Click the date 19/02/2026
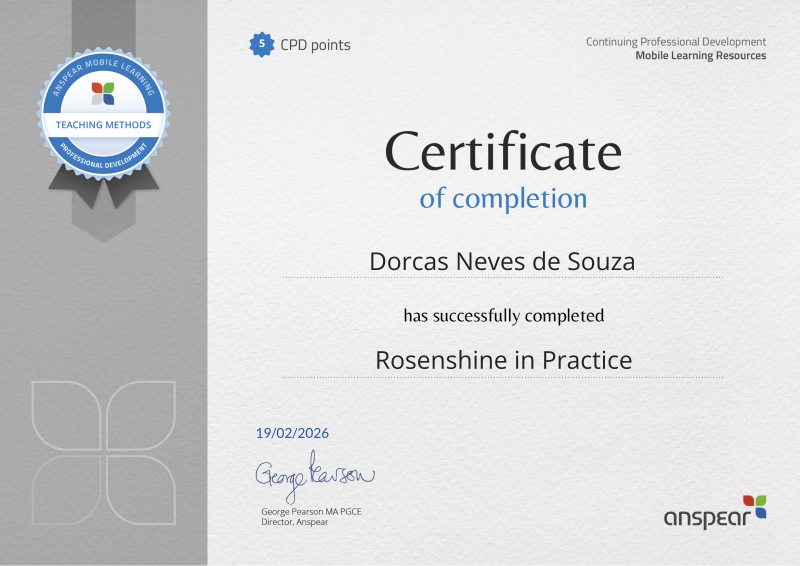This screenshot has height=566, width=800. tap(292, 433)
